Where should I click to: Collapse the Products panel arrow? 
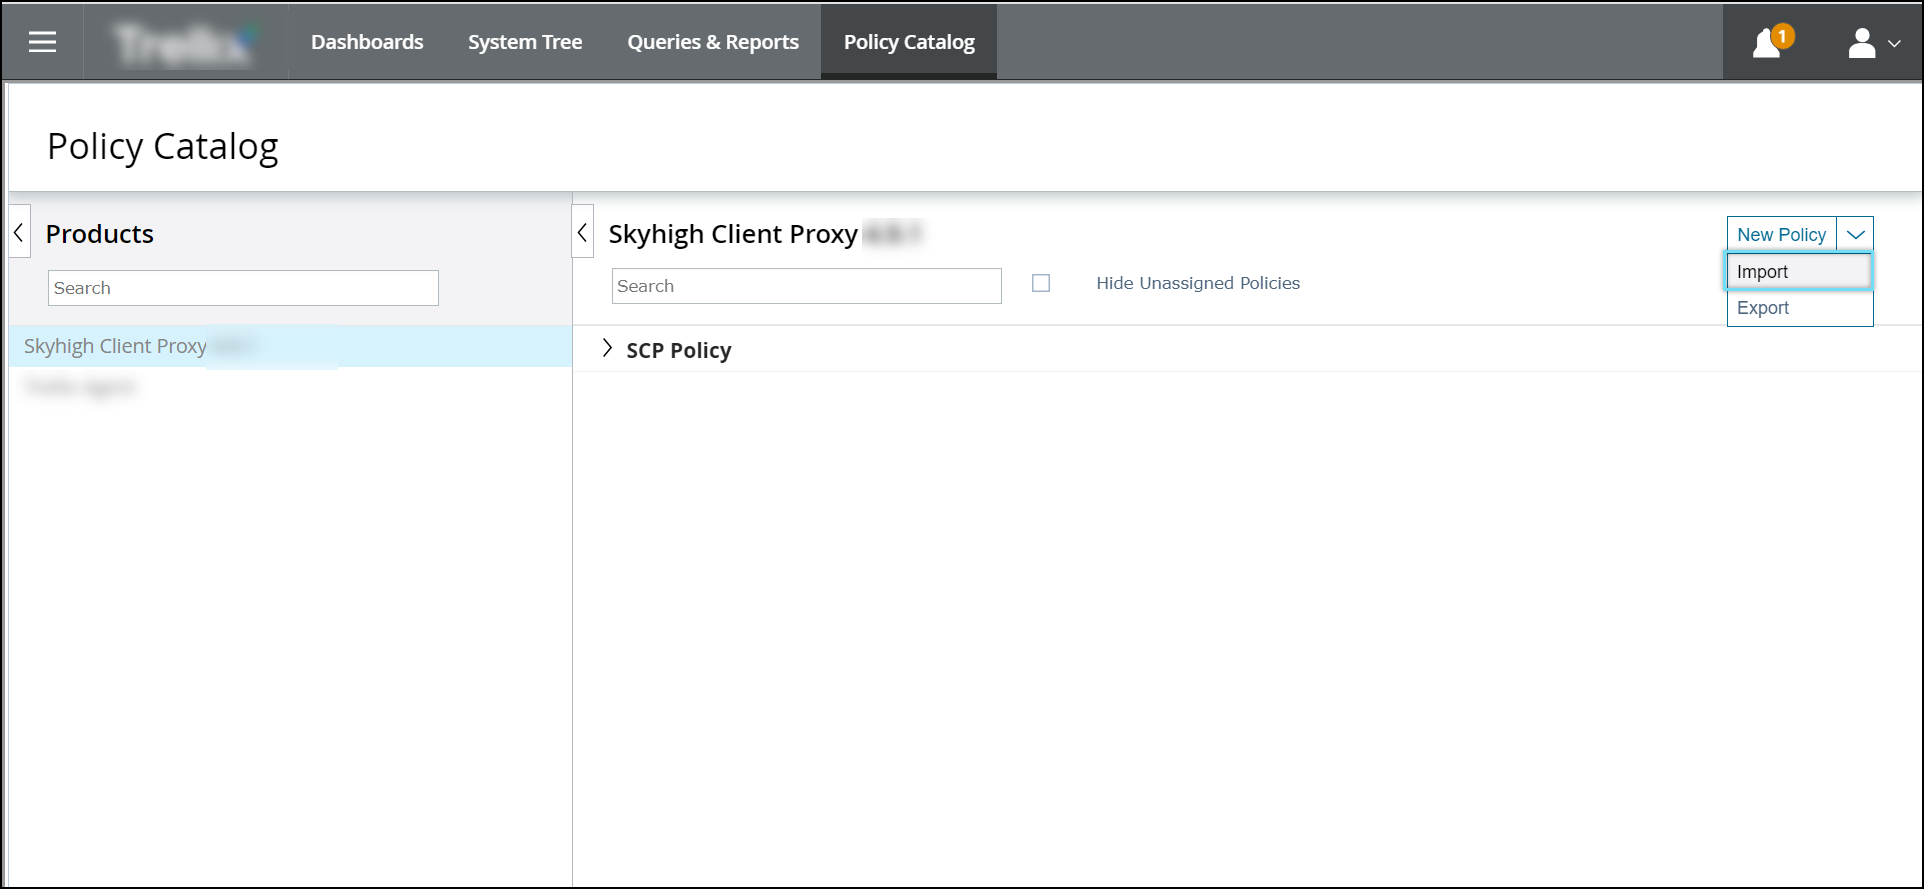tap(19, 232)
